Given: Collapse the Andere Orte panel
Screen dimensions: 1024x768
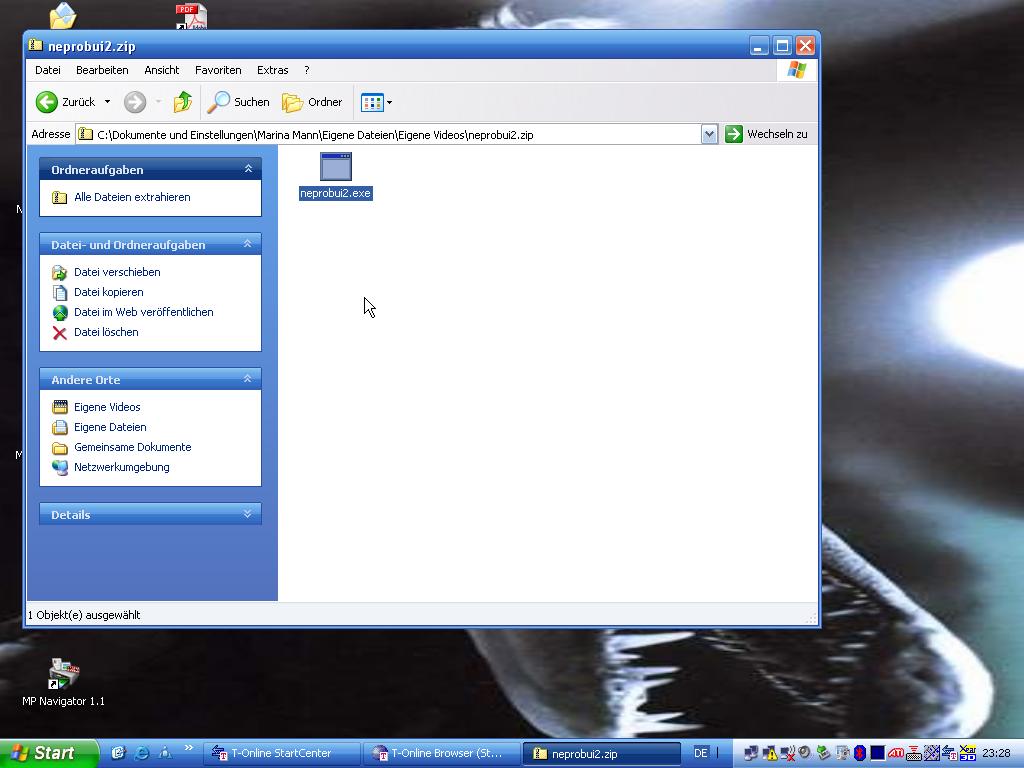Looking at the screenshot, I should tap(248, 379).
